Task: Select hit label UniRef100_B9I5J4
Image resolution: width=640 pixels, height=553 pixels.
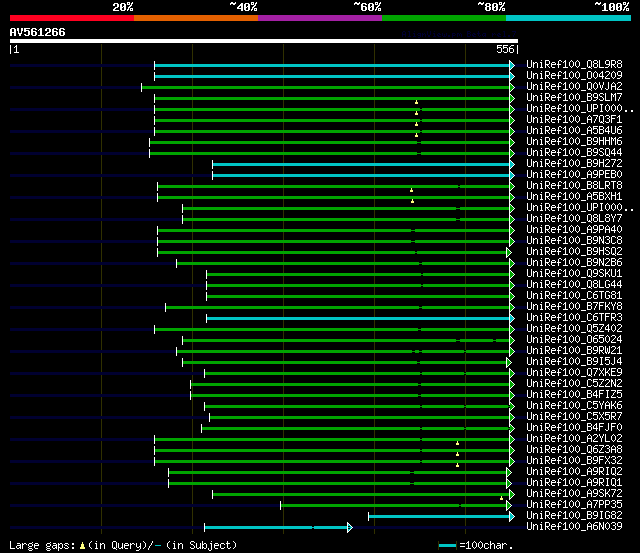Action: tap(574, 362)
